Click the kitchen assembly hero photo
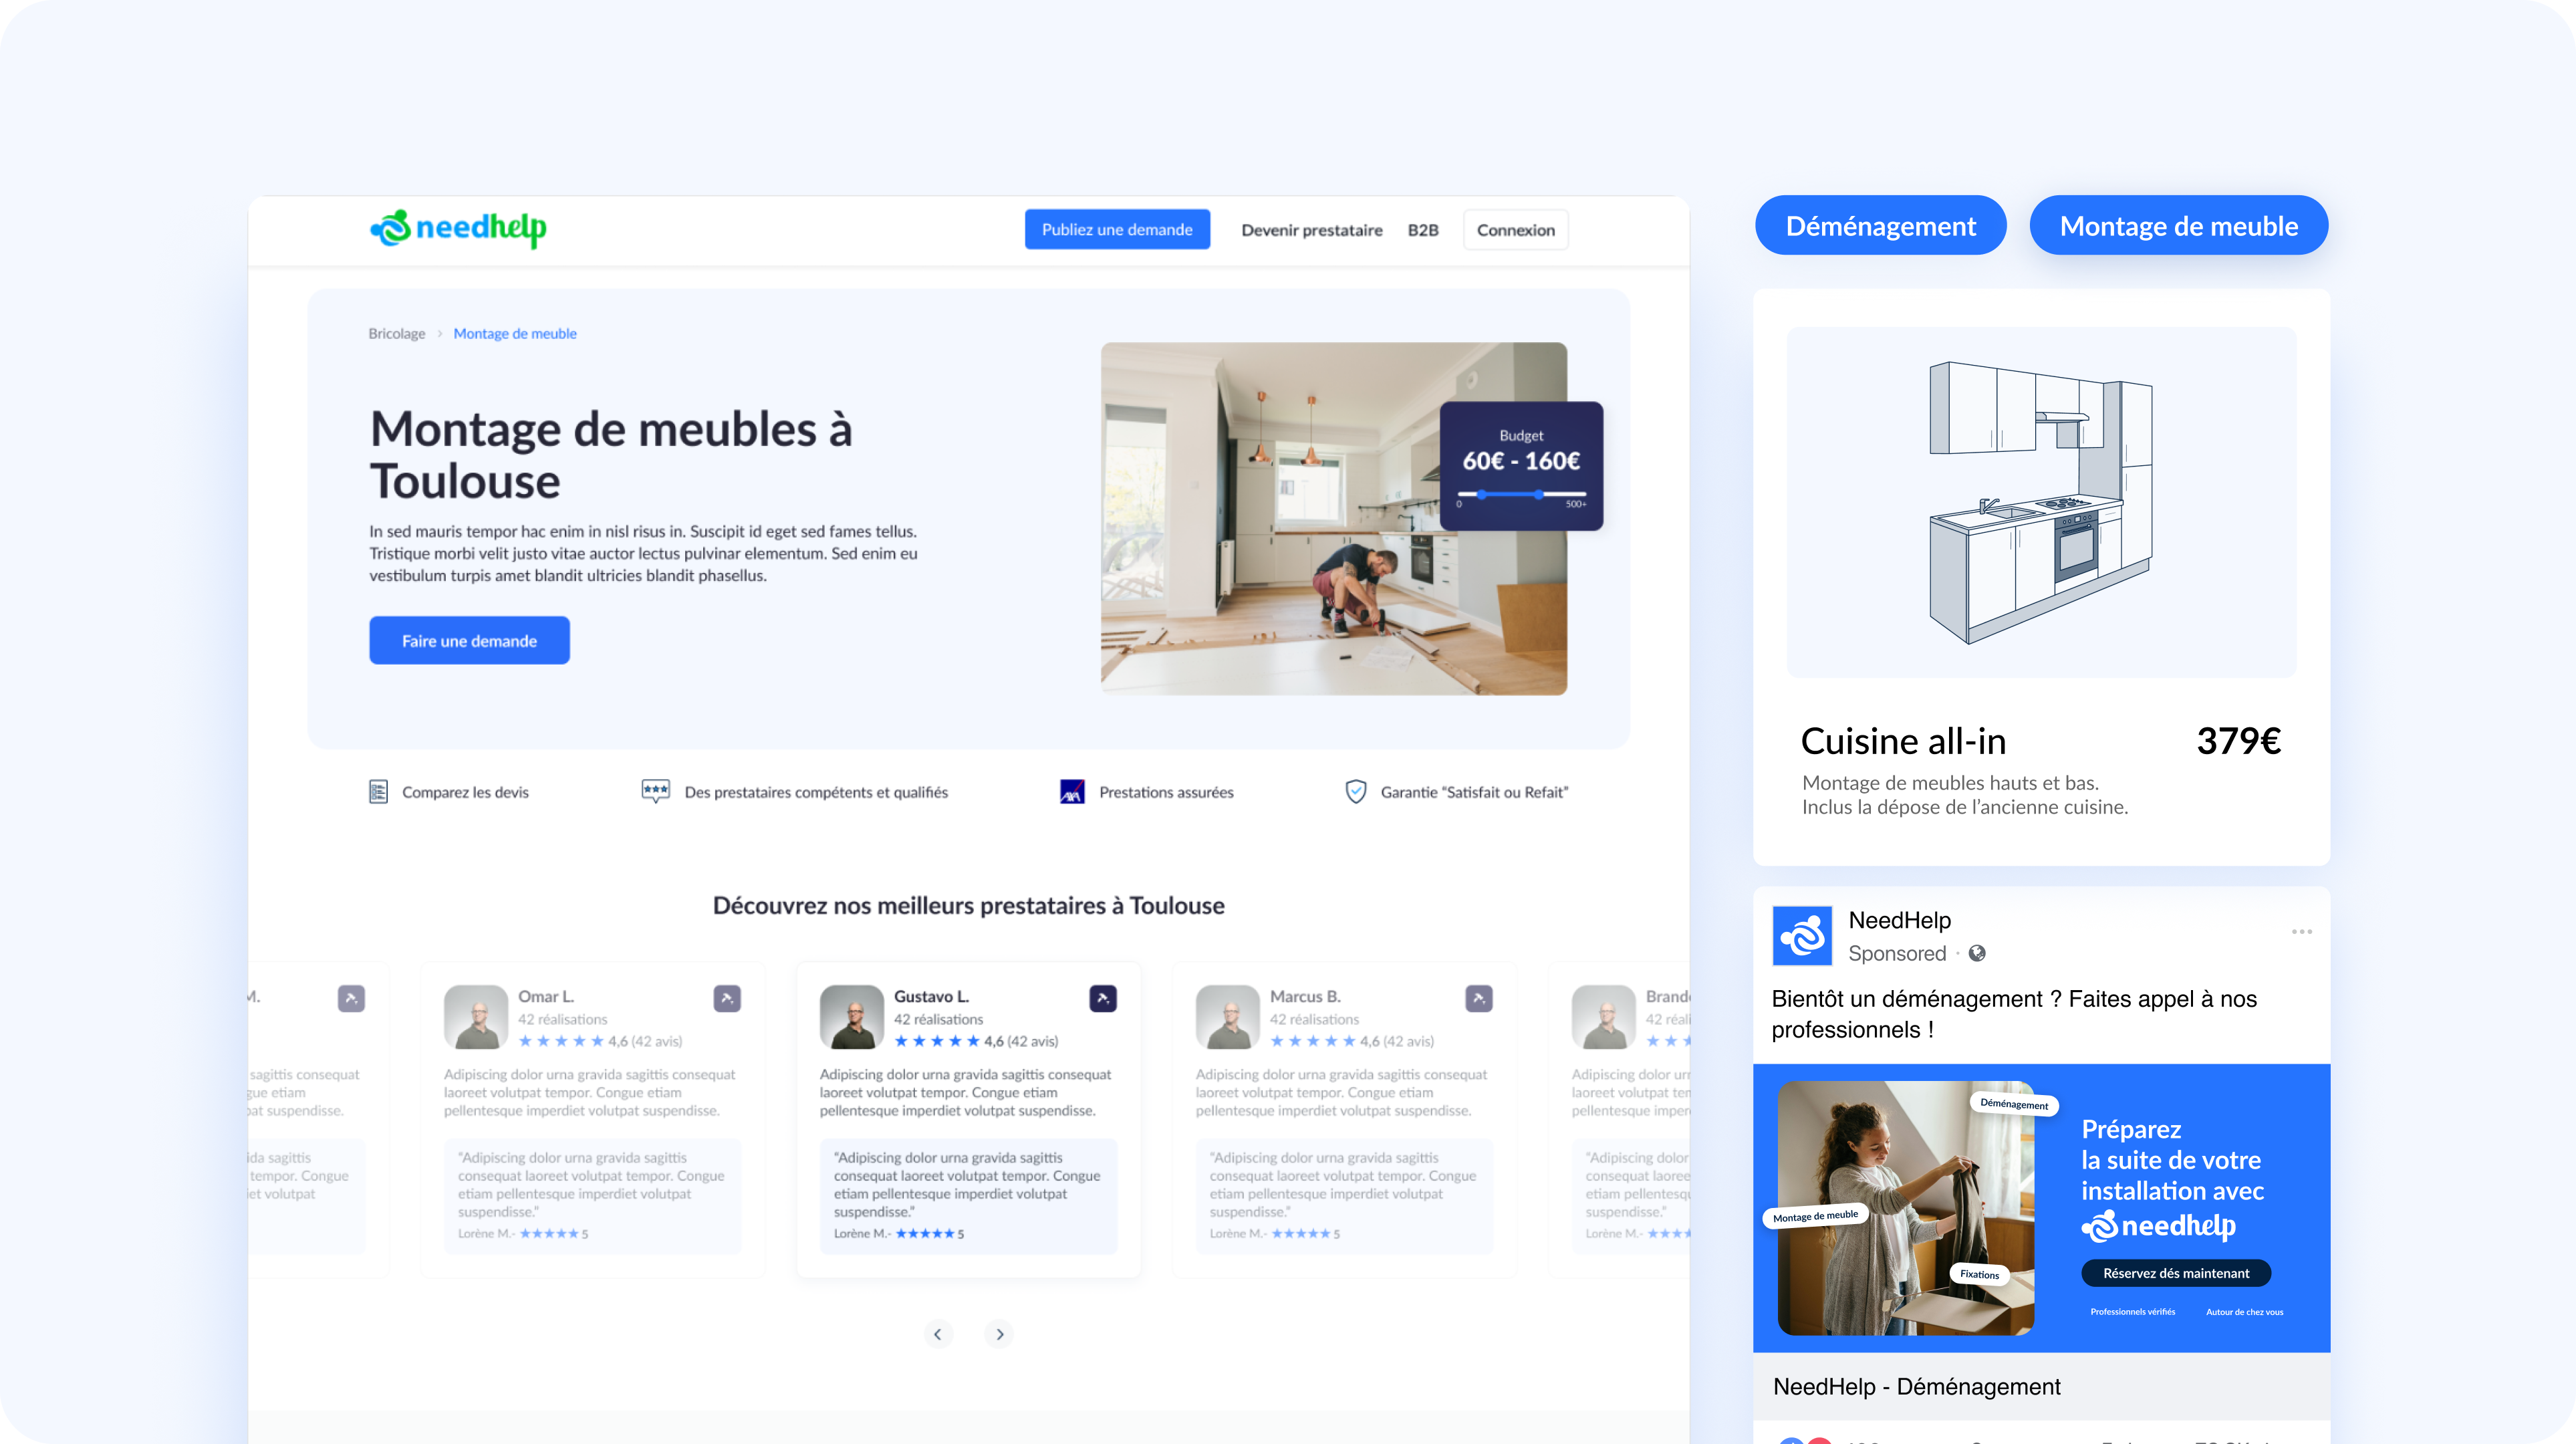The width and height of the screenshot is (2576, 1444). pyautogui.click(x=1333, y=518)
